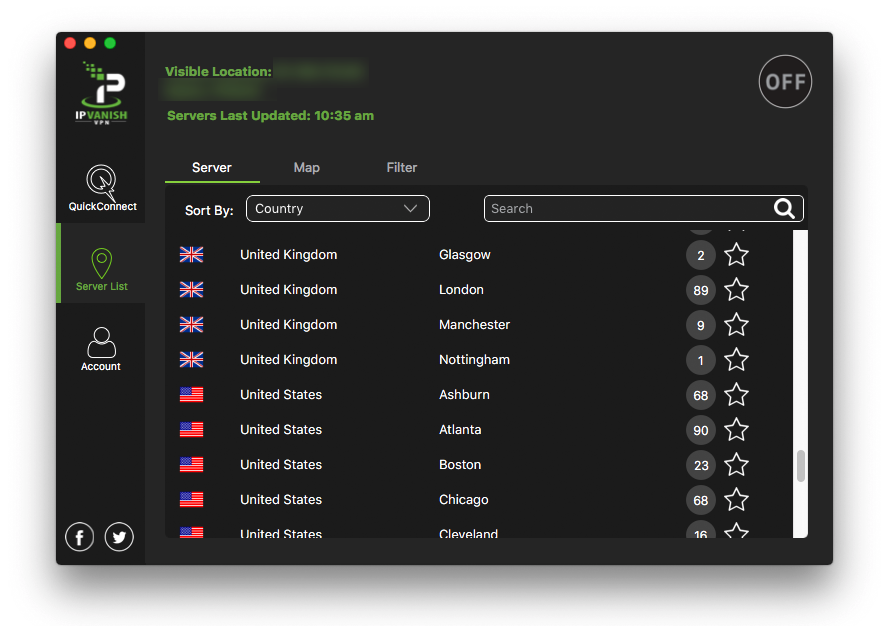Minimize the IPVanish window
This screenshot has width=889, height=626.
coord(90,43)
